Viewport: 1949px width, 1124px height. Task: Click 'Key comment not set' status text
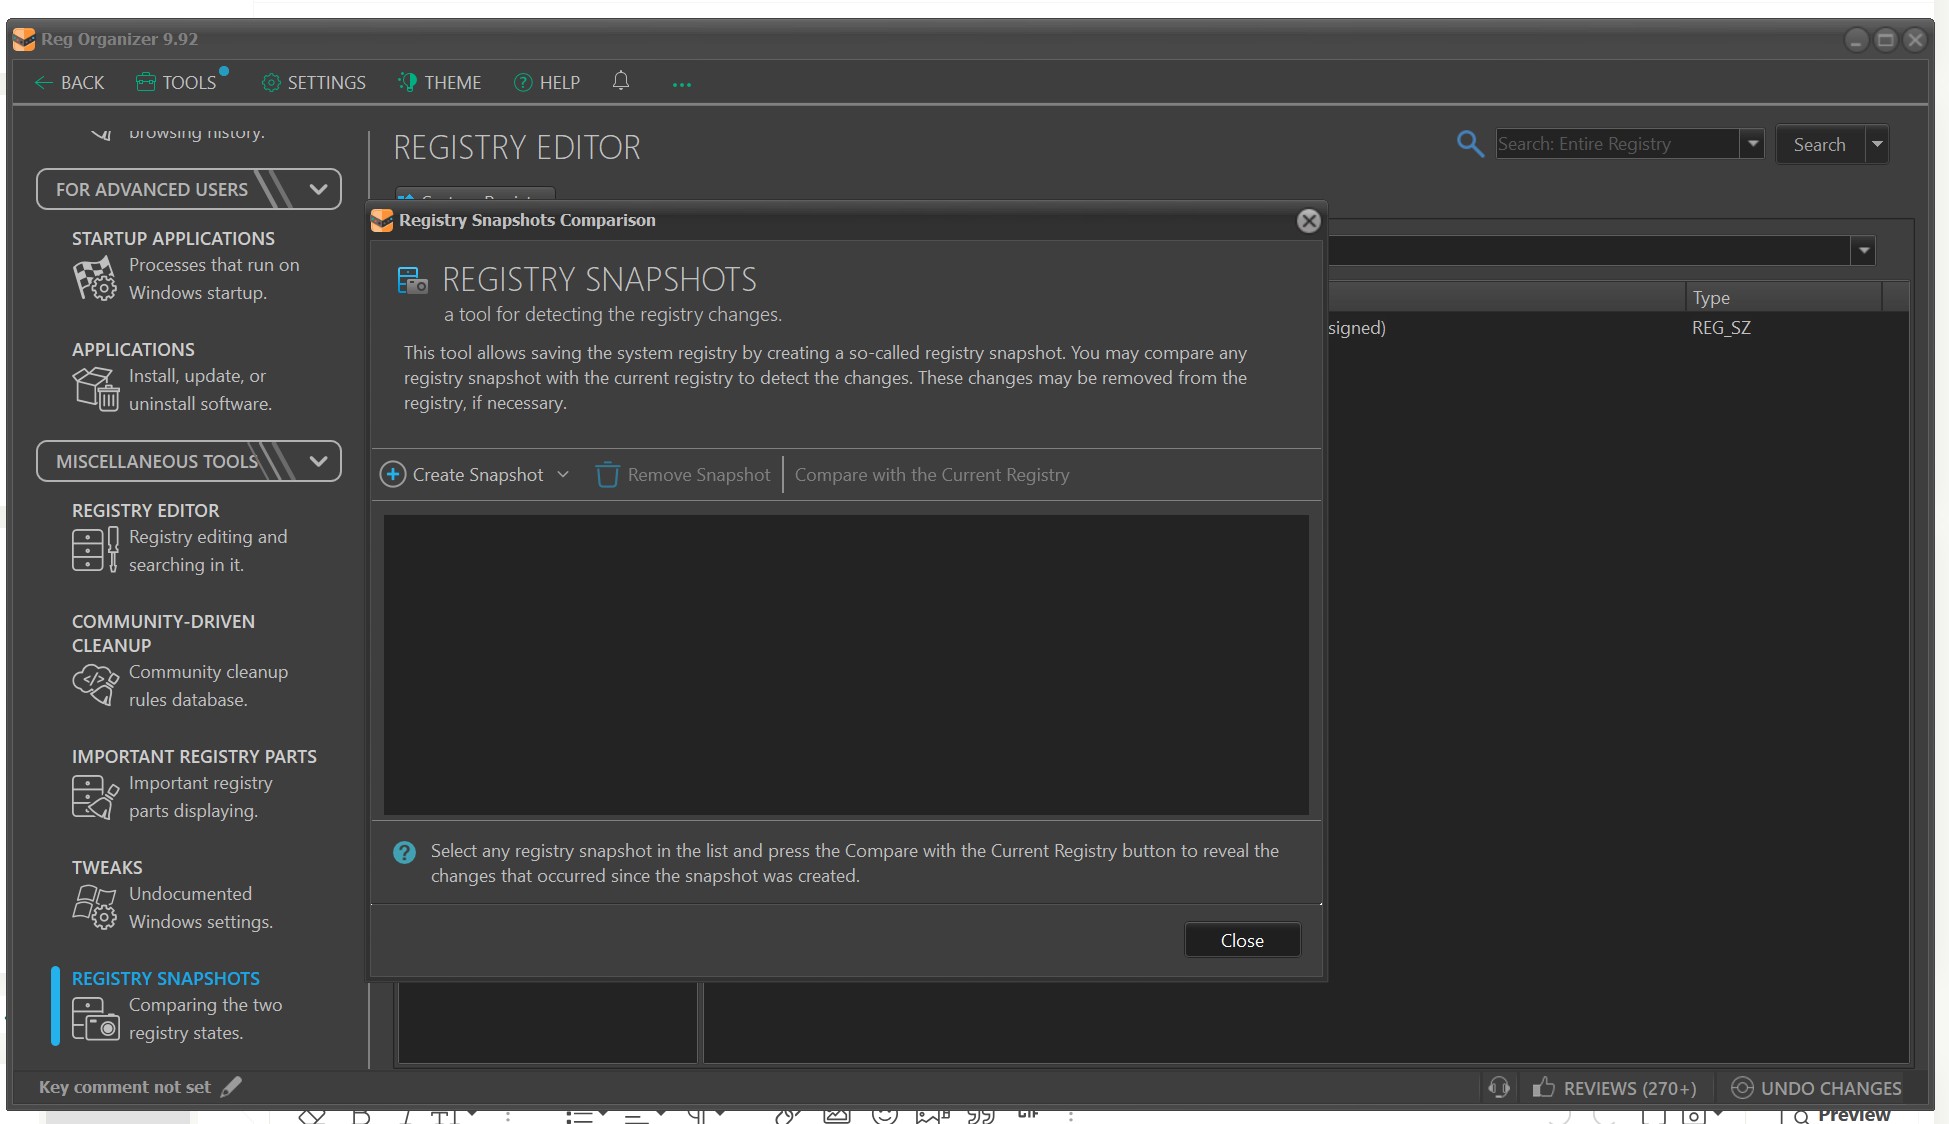point(125,1087)
